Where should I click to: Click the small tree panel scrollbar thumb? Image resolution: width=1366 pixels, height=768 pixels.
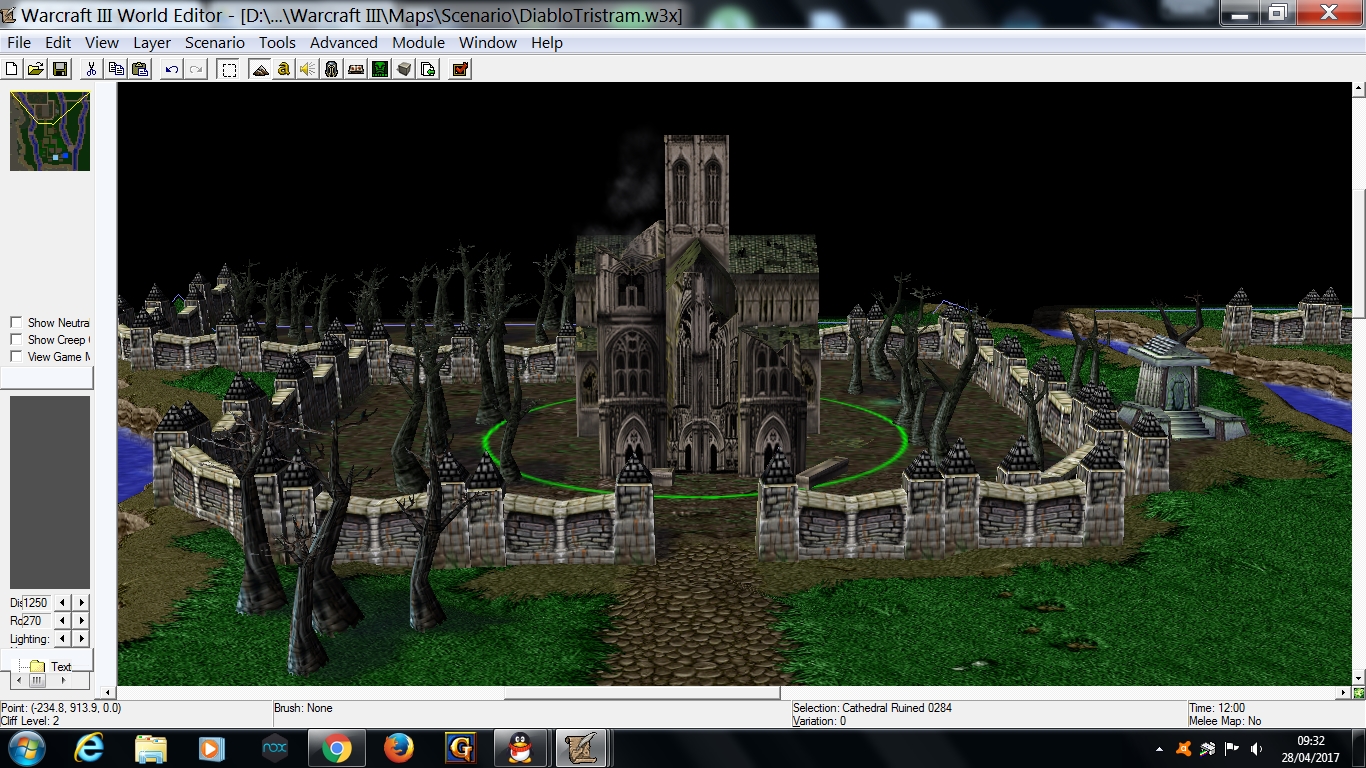(x=37, y=680)
